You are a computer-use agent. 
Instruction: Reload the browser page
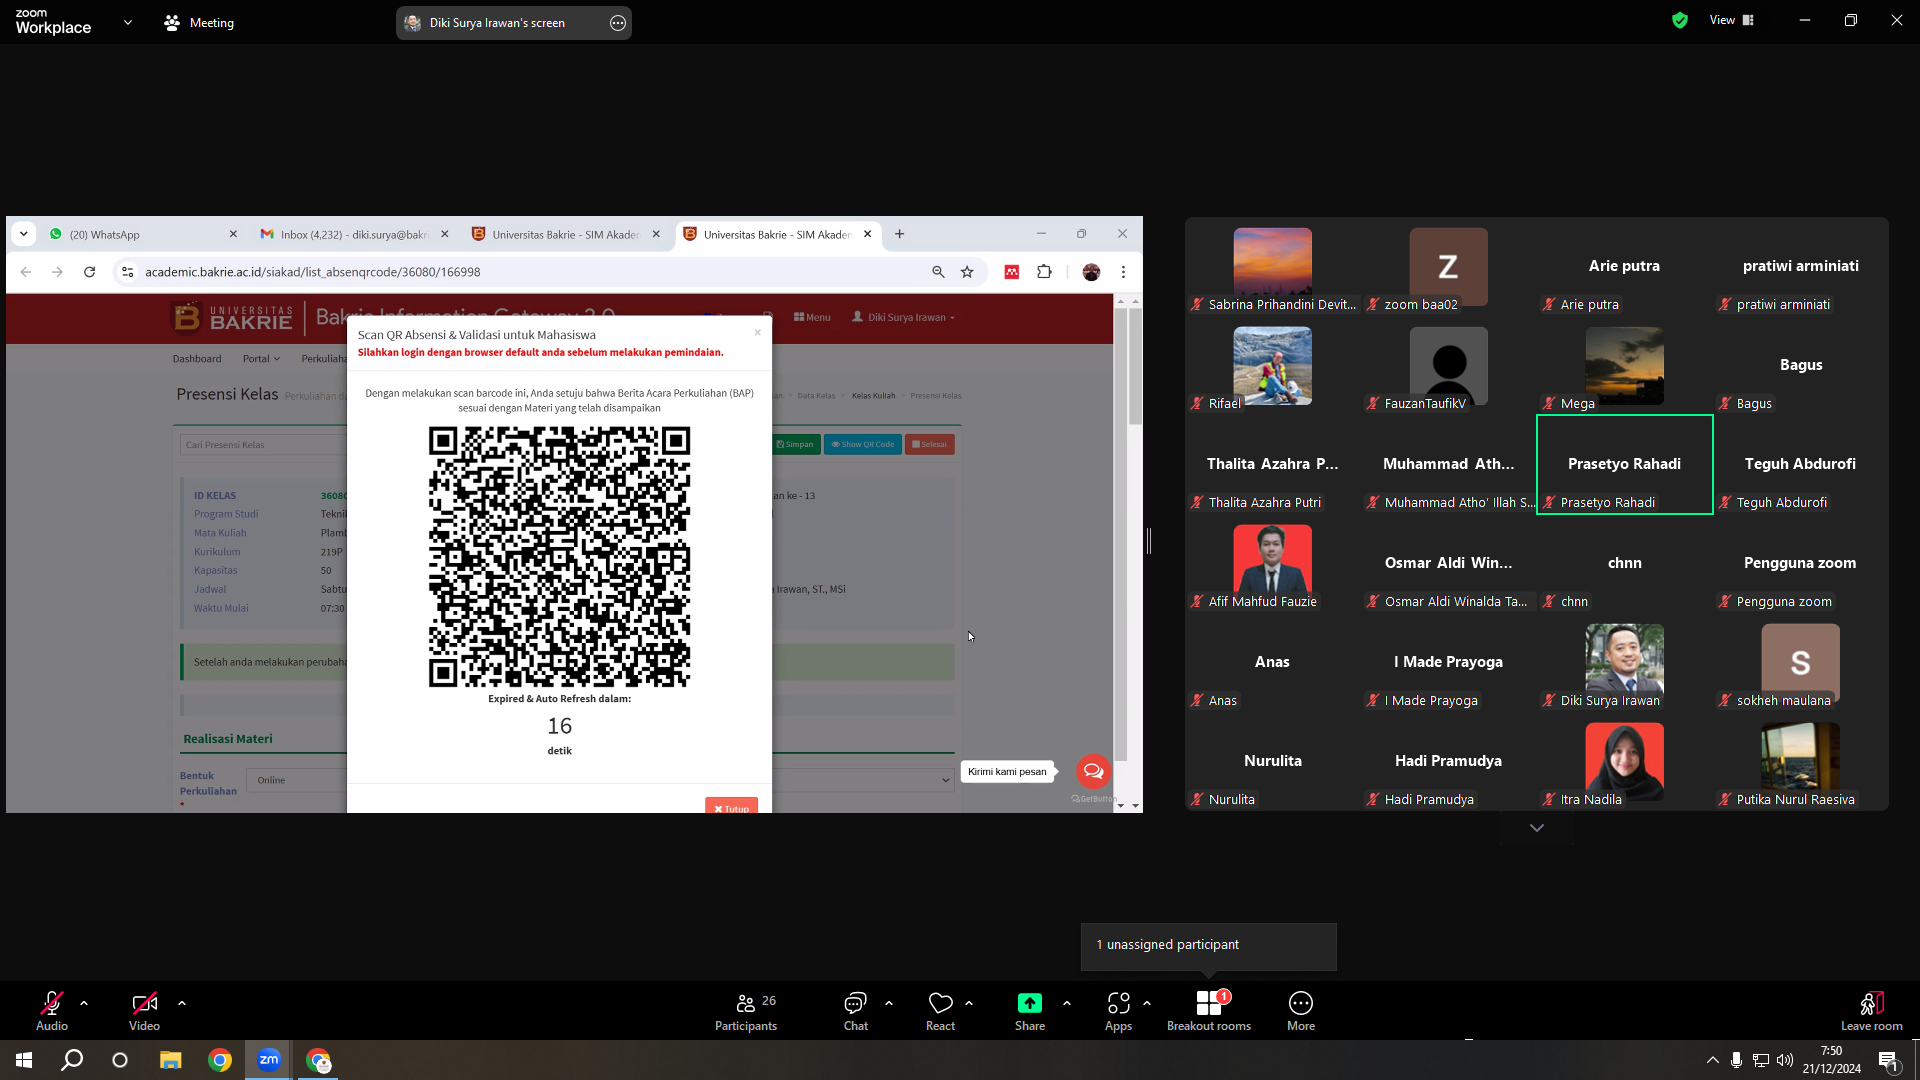[90, 272]
